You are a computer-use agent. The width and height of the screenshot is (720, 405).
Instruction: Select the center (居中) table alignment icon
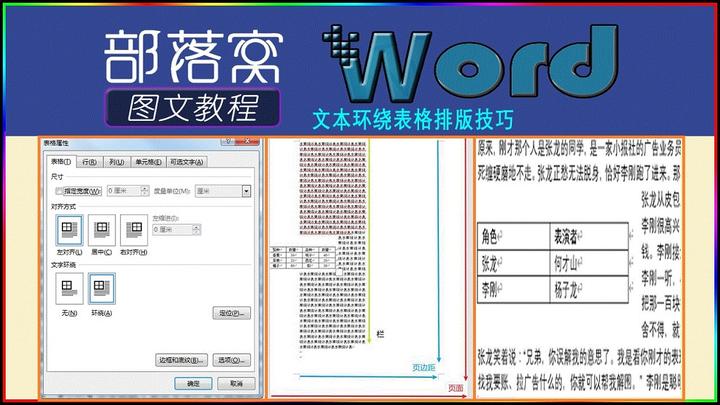pos(101,230)
